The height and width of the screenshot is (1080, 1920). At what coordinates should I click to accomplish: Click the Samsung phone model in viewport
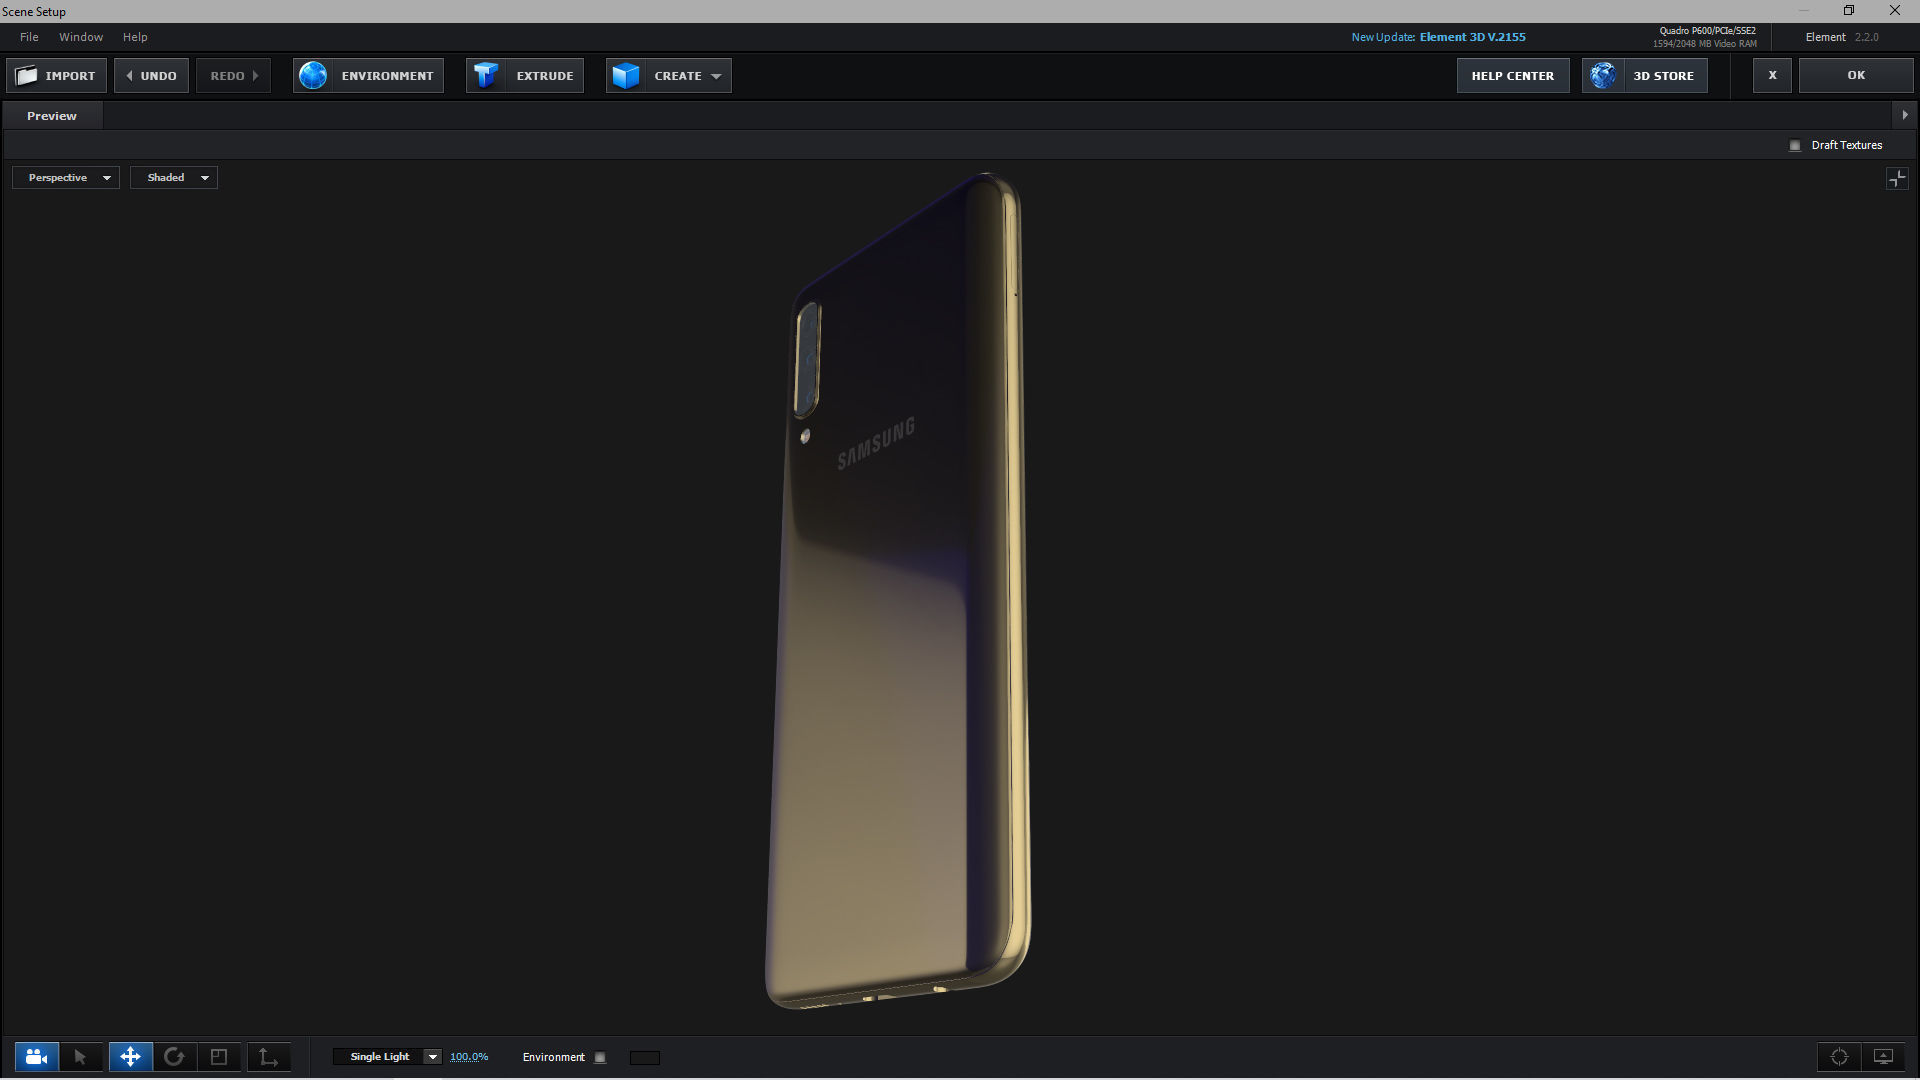pos(897,590)
